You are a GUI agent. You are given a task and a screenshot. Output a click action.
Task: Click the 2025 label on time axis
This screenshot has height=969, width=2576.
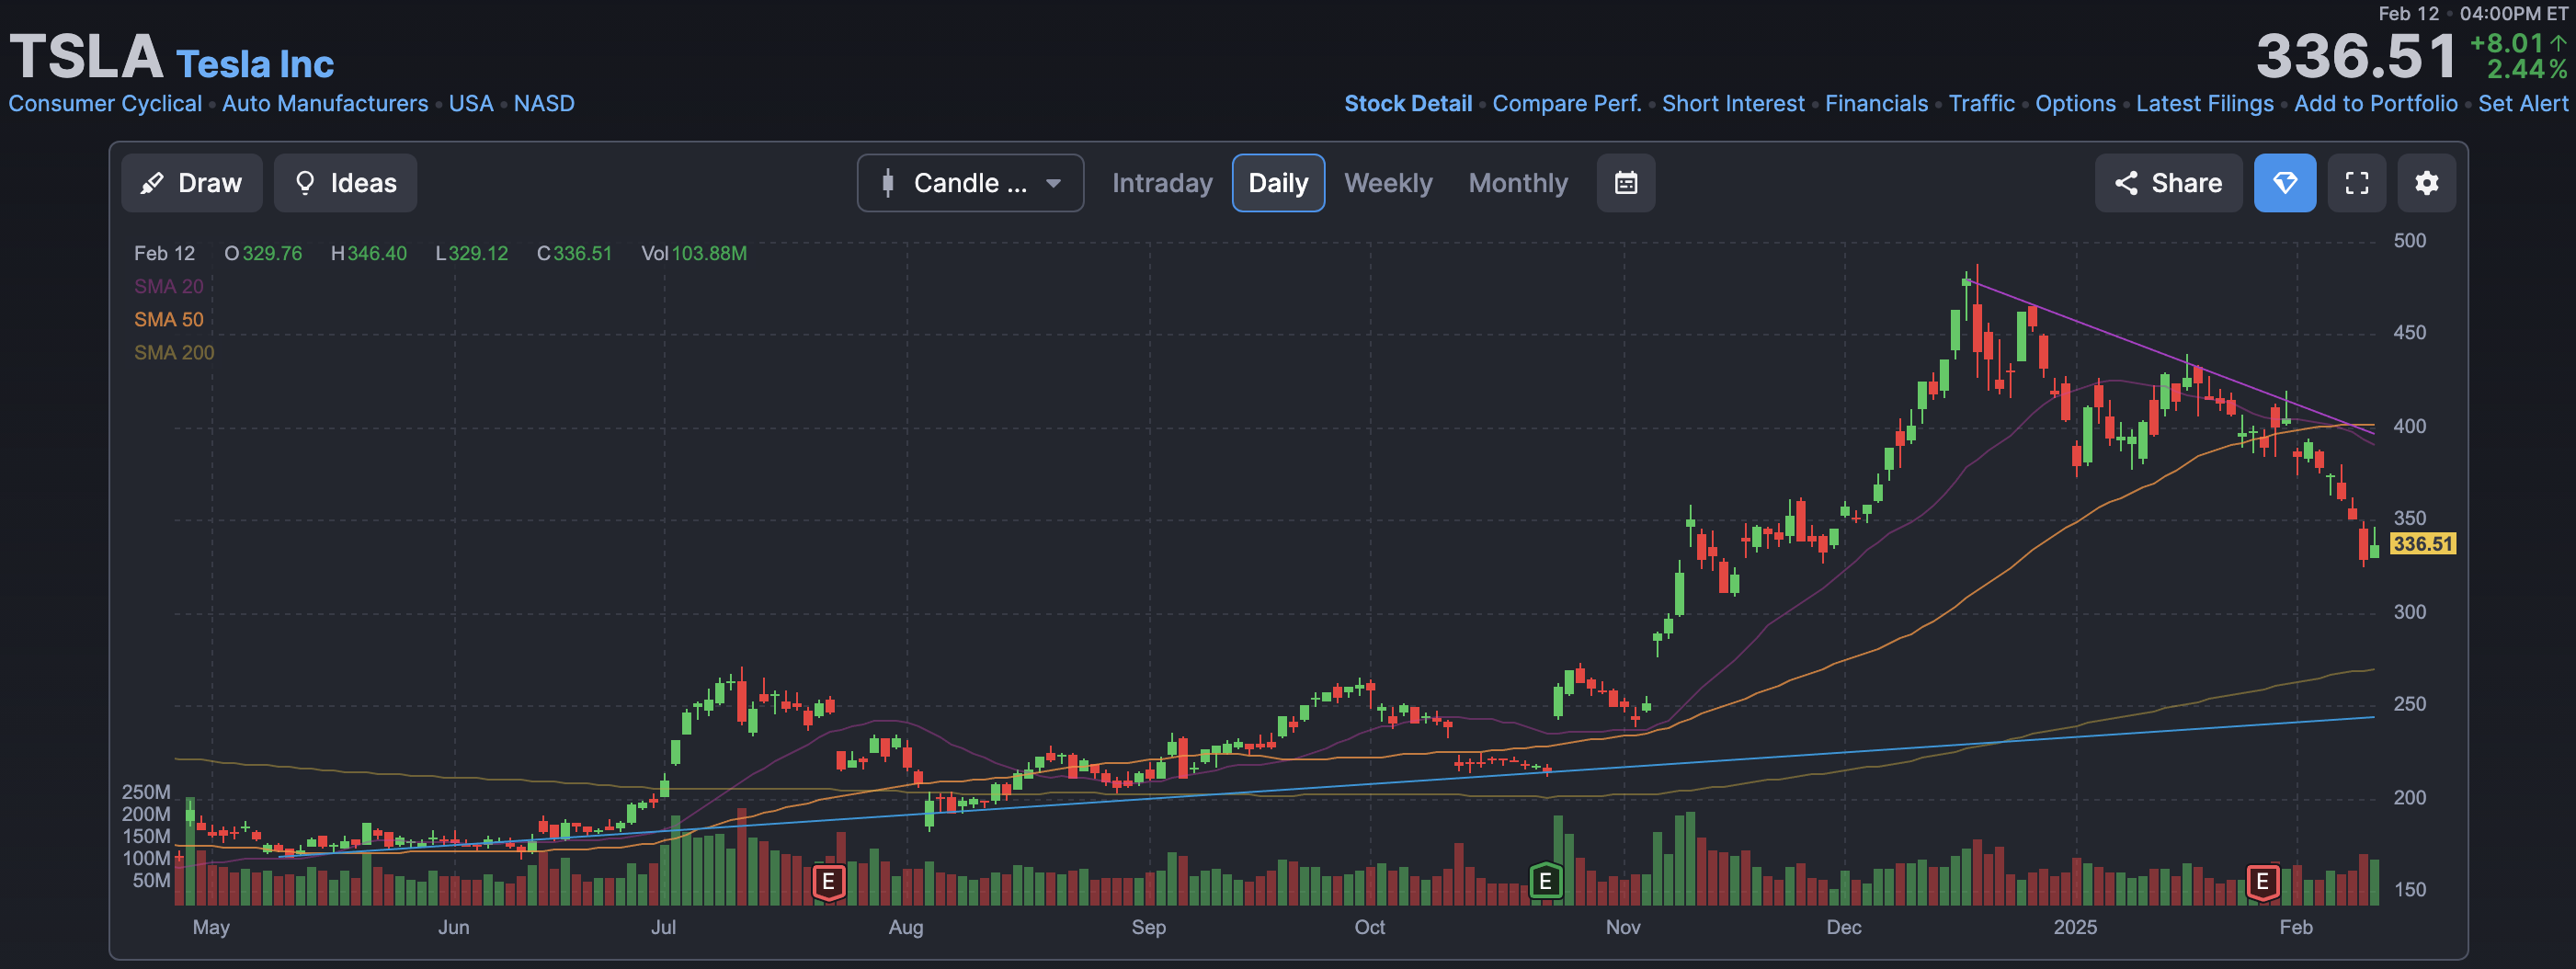coord(2075,928)
